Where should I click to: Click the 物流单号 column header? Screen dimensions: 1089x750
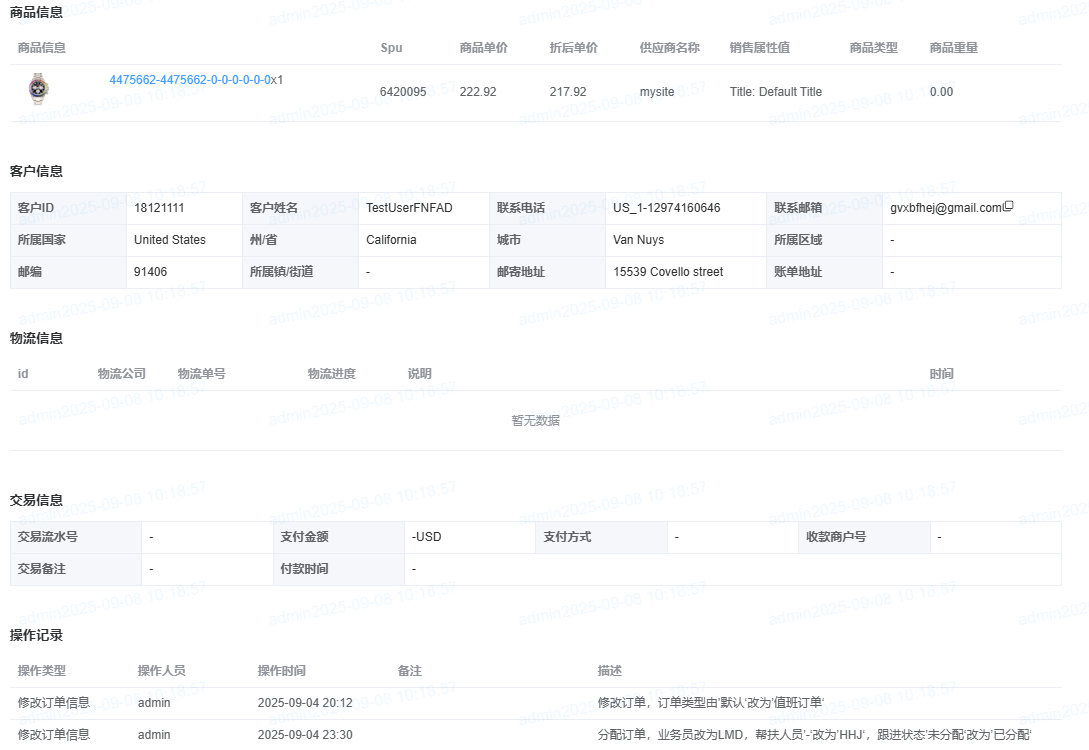click(x=201, y=374)
